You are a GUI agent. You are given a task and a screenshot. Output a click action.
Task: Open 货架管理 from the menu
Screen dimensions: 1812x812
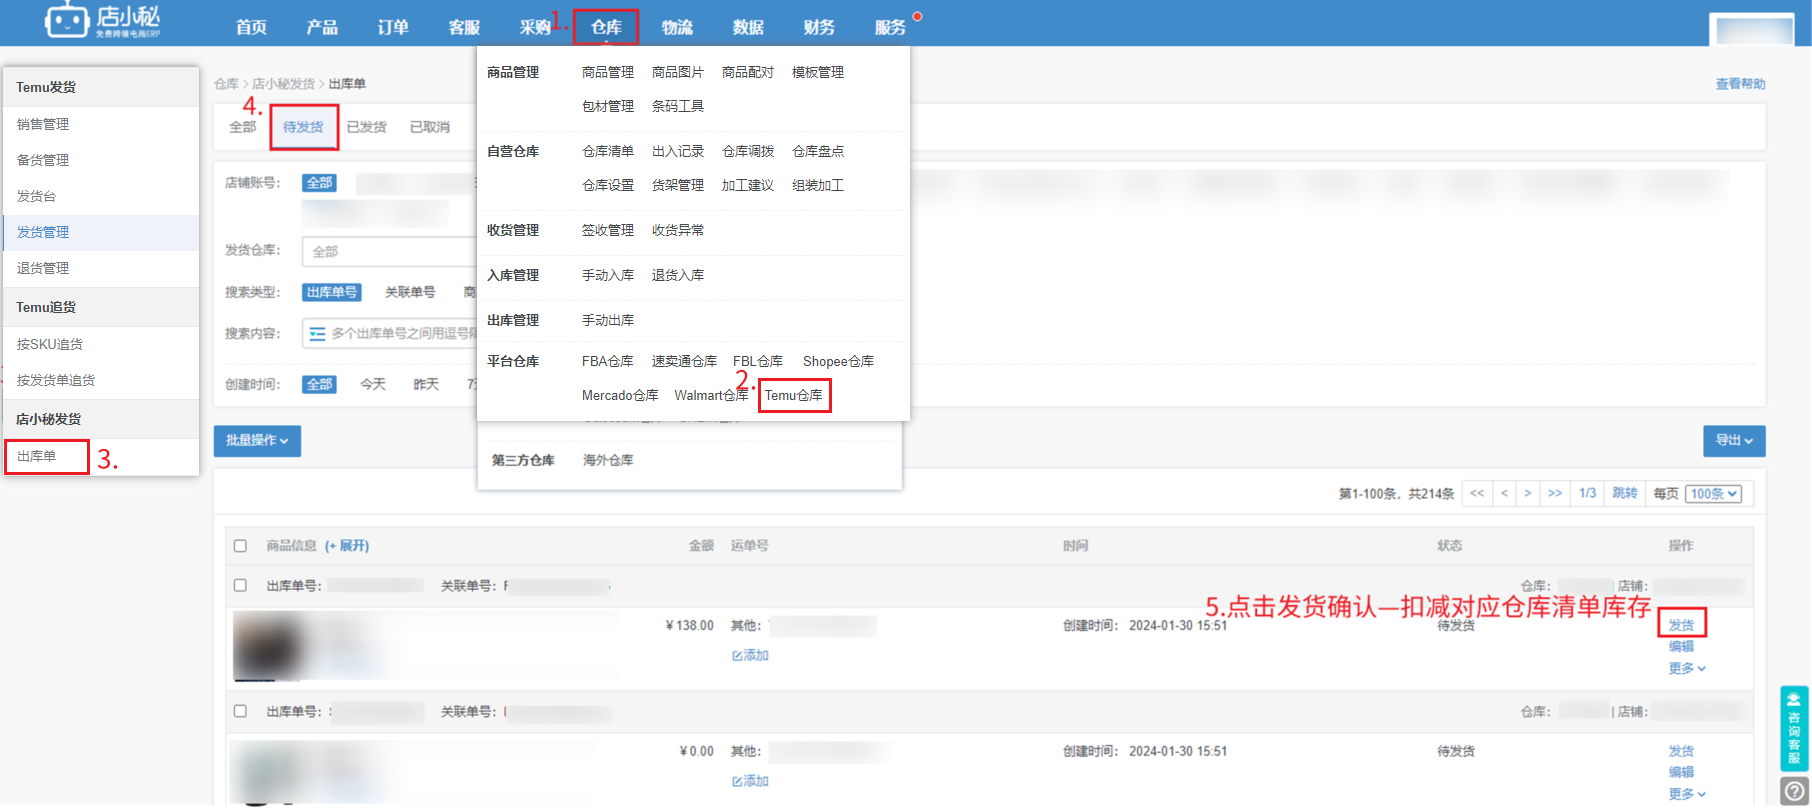coord(678,185)
